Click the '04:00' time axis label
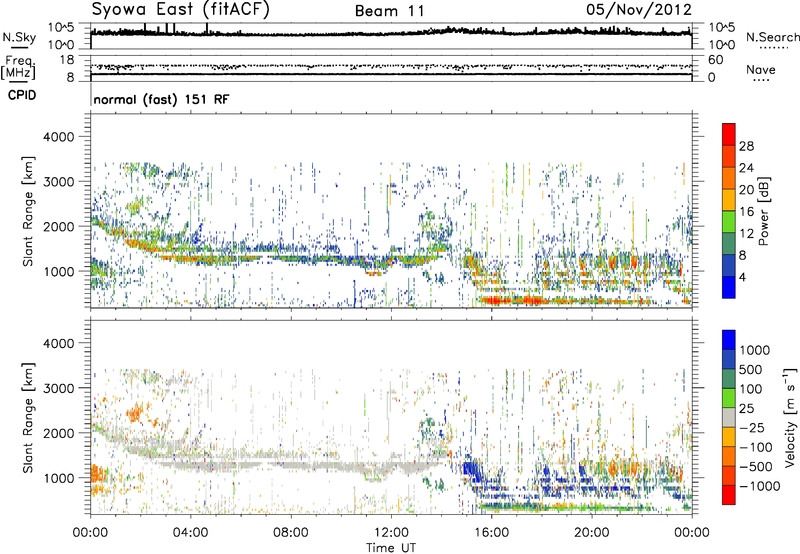The image size is (800, 554). click(191, 533)
